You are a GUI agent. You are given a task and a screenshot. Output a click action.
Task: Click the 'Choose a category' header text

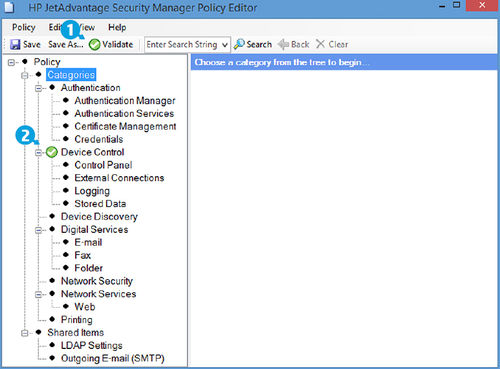[282, 62]
